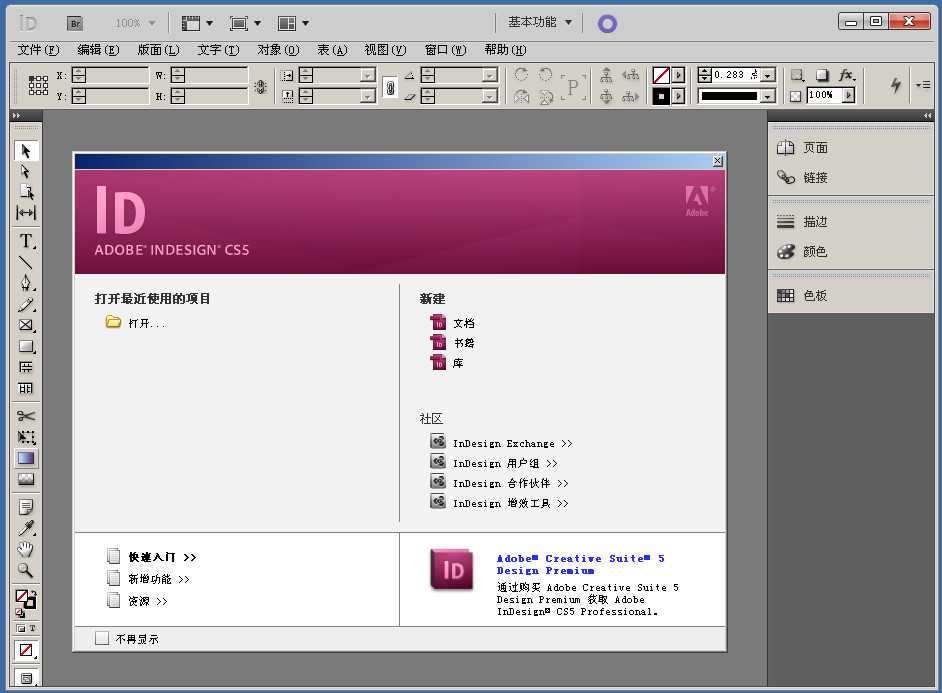
Task: Select the Note tool
Action: [26, 507]
